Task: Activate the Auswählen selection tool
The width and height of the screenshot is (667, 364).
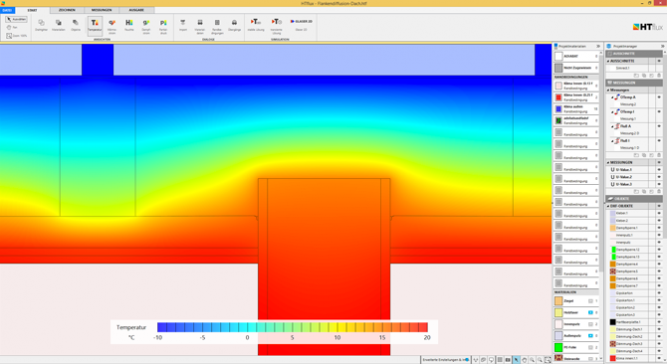Action: pos(16,19)
